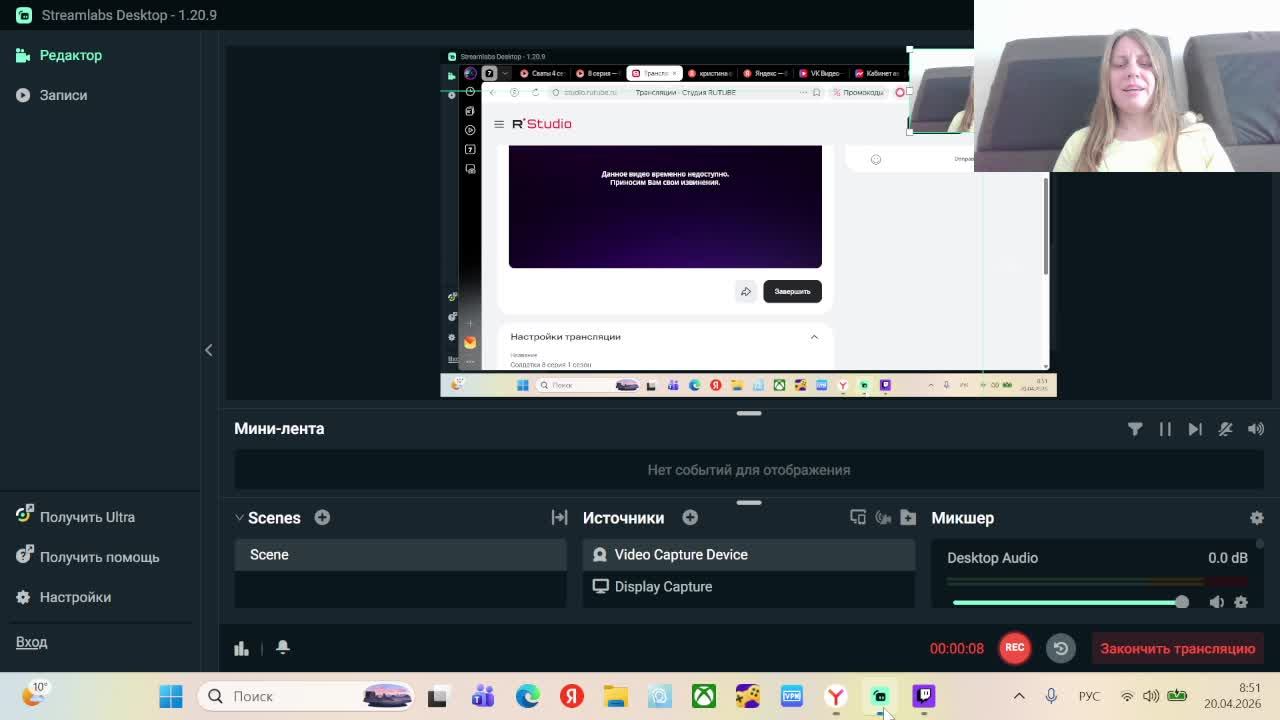The image size is (1280, 720).
Task: Collapse Настройки трансляции section in preview
Action: click(814, 337)
